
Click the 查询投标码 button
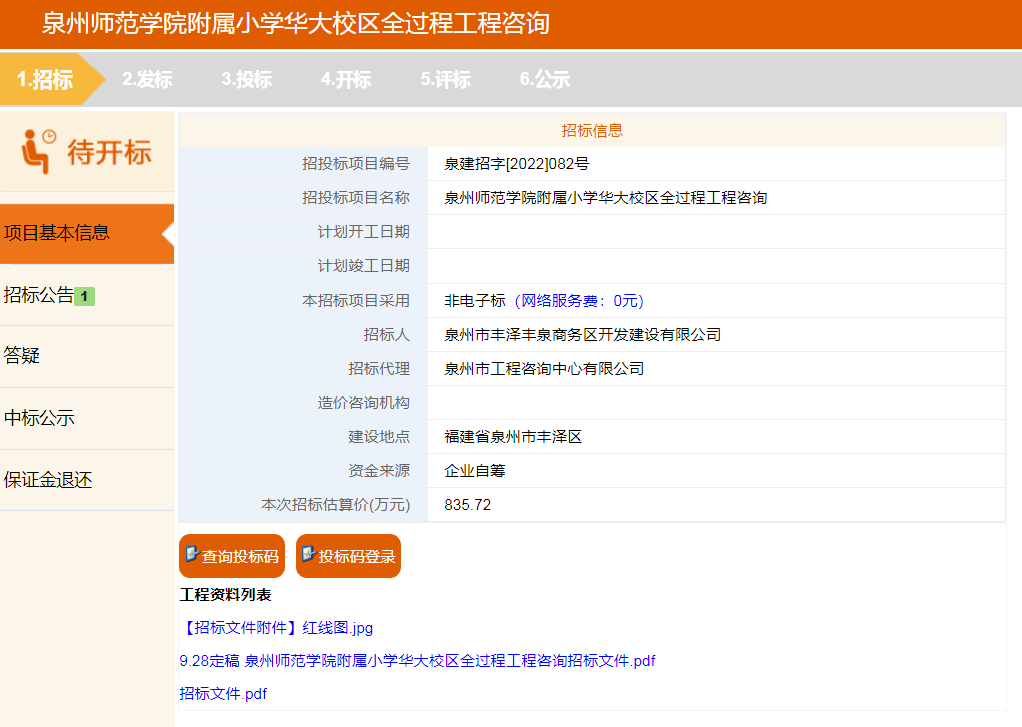tap(232, 556)
